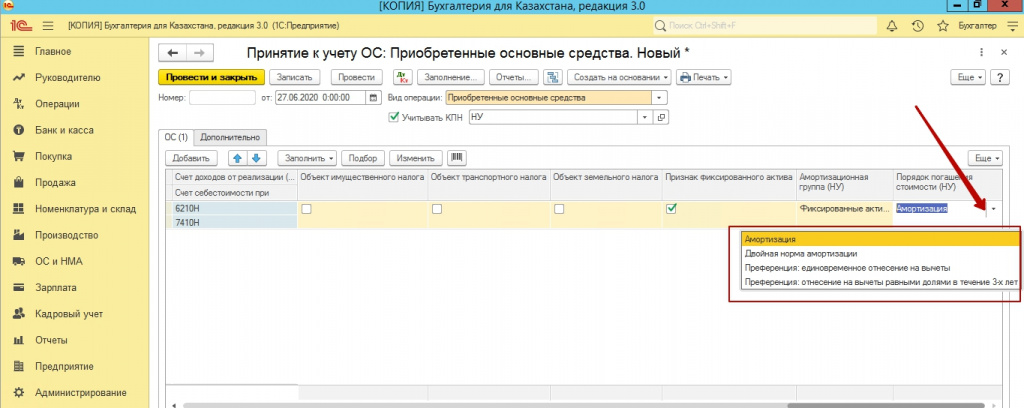The height and width of the screenshot is (408, 1024).
Task: Move row down with blue arrow
Action: (x=257, y=158)
